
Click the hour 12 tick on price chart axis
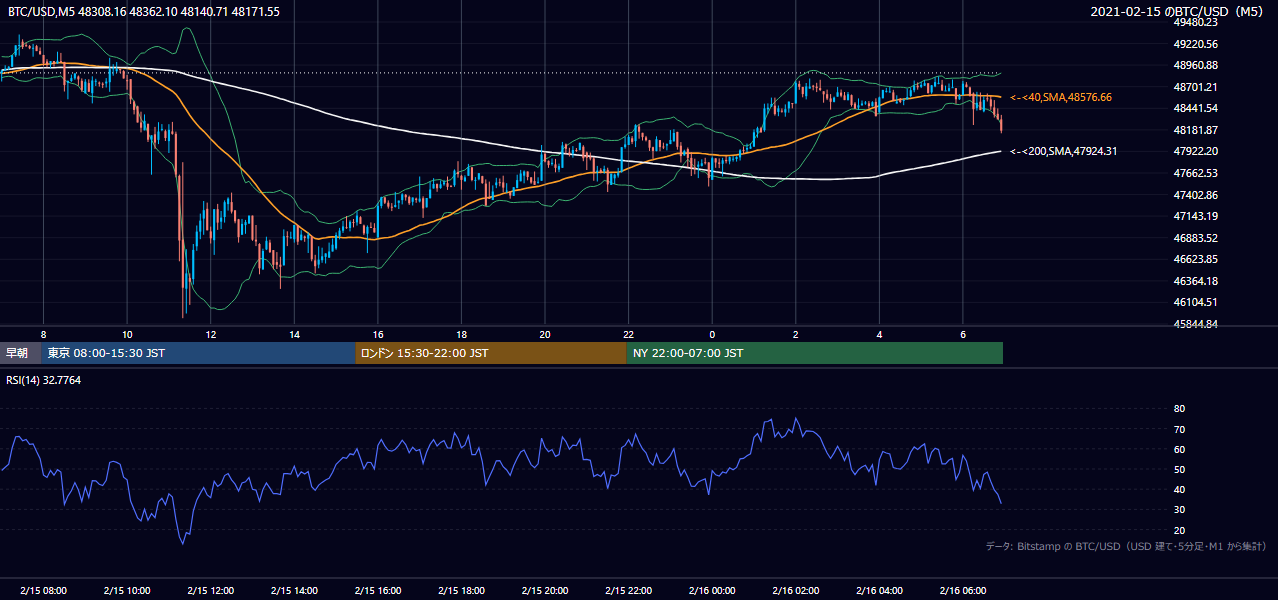point(210,334)
